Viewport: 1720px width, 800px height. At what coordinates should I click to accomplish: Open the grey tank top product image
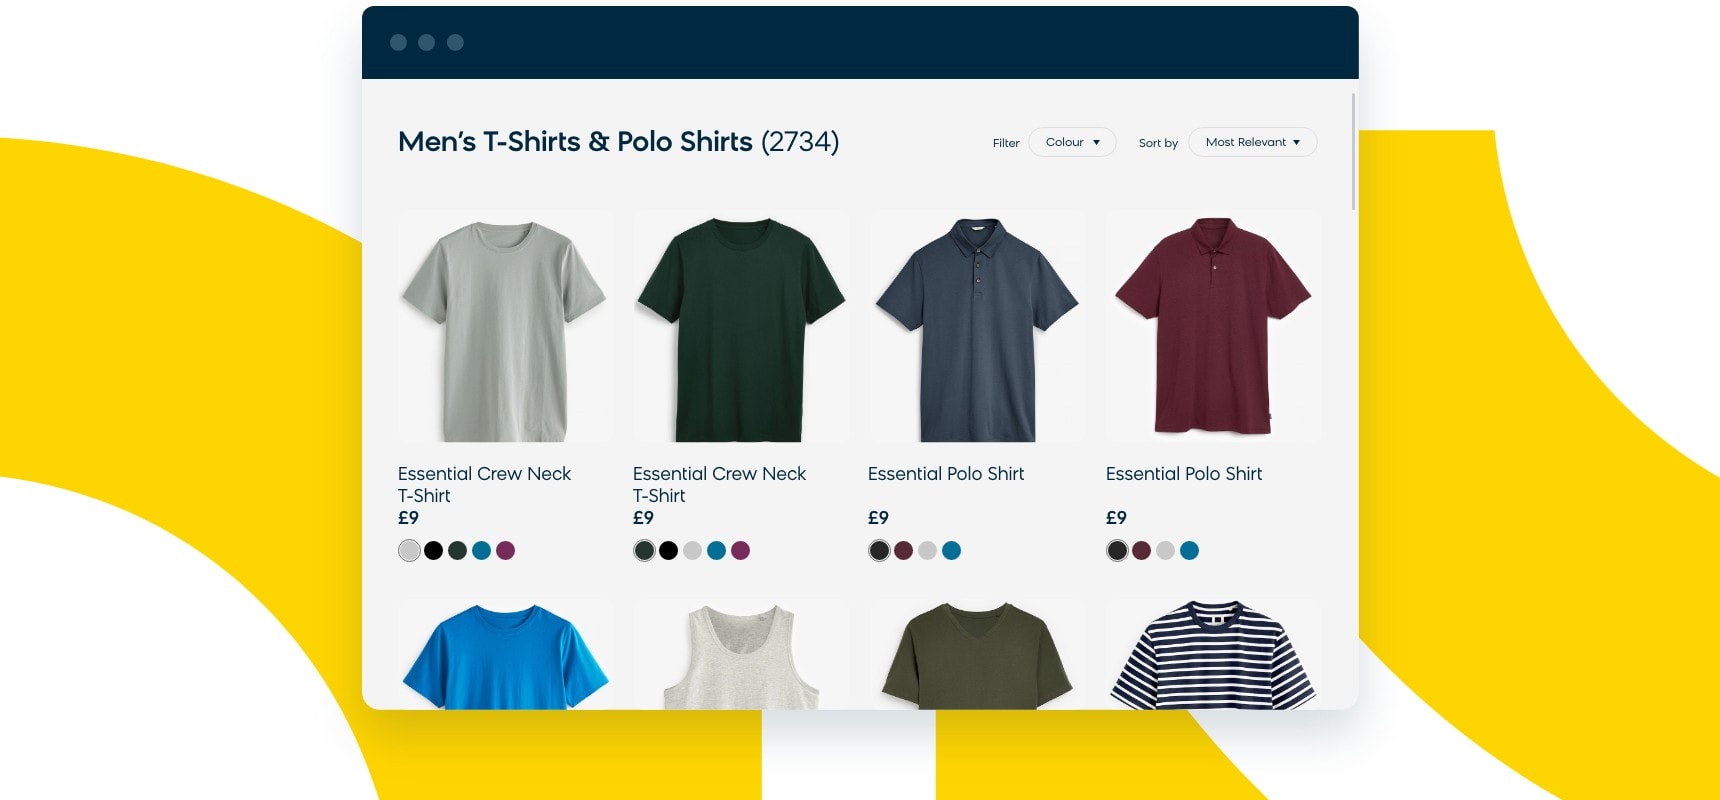741,655
